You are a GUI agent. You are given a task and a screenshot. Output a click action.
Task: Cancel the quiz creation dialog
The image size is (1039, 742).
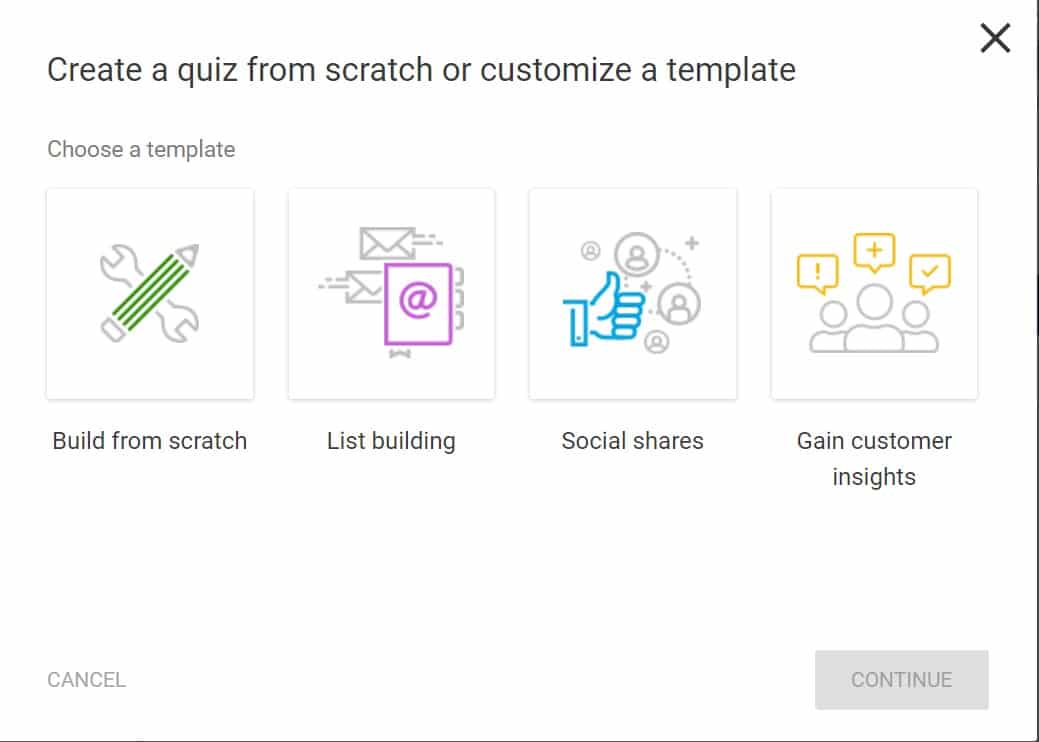pos(86,680)
